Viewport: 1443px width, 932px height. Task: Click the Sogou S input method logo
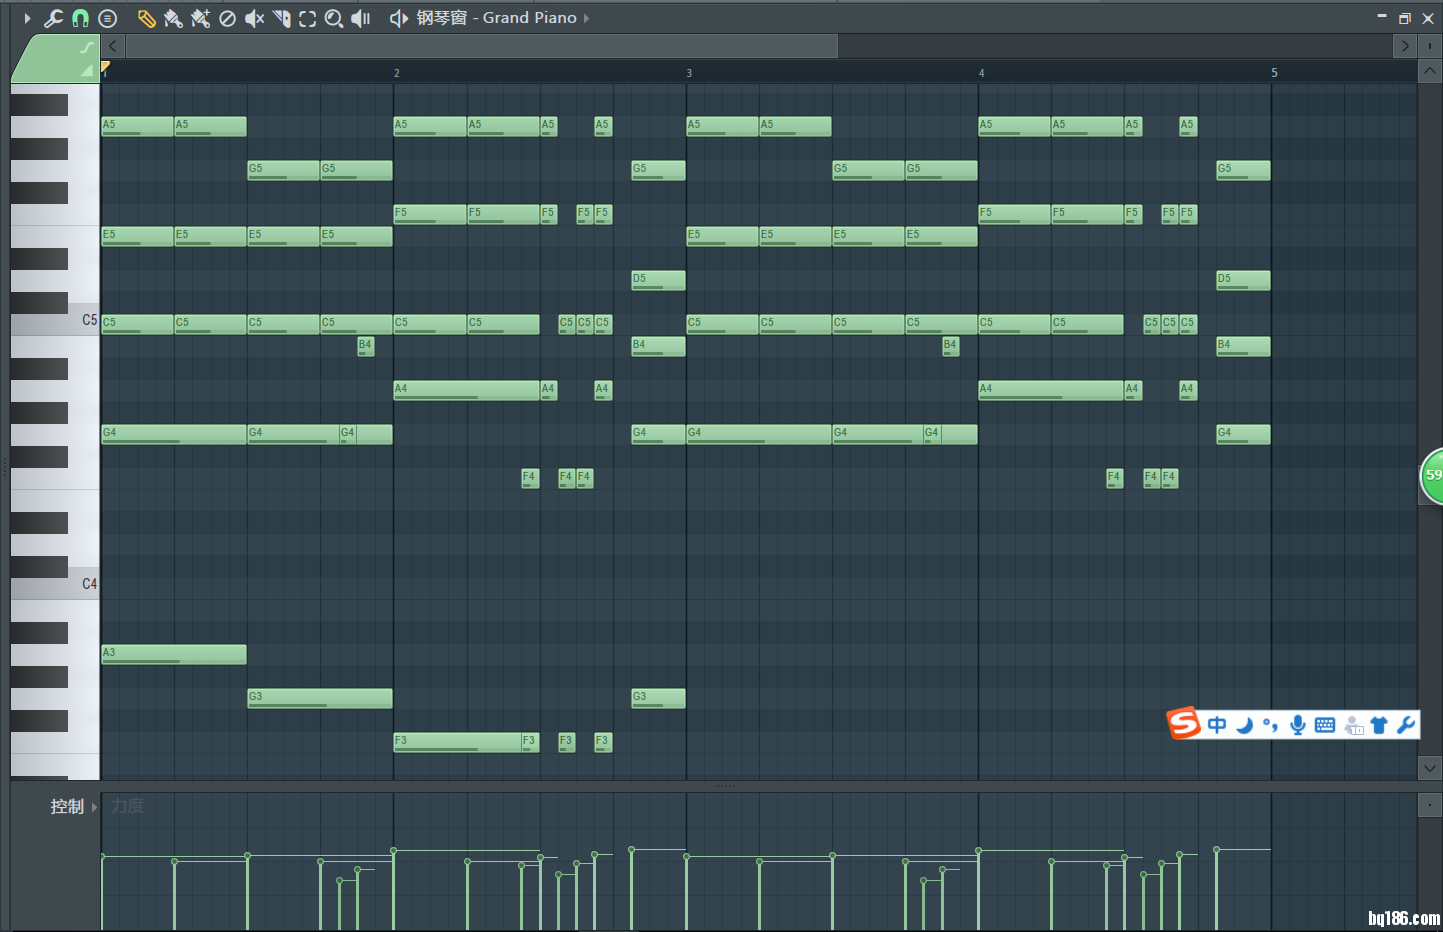click(1184, 723)
